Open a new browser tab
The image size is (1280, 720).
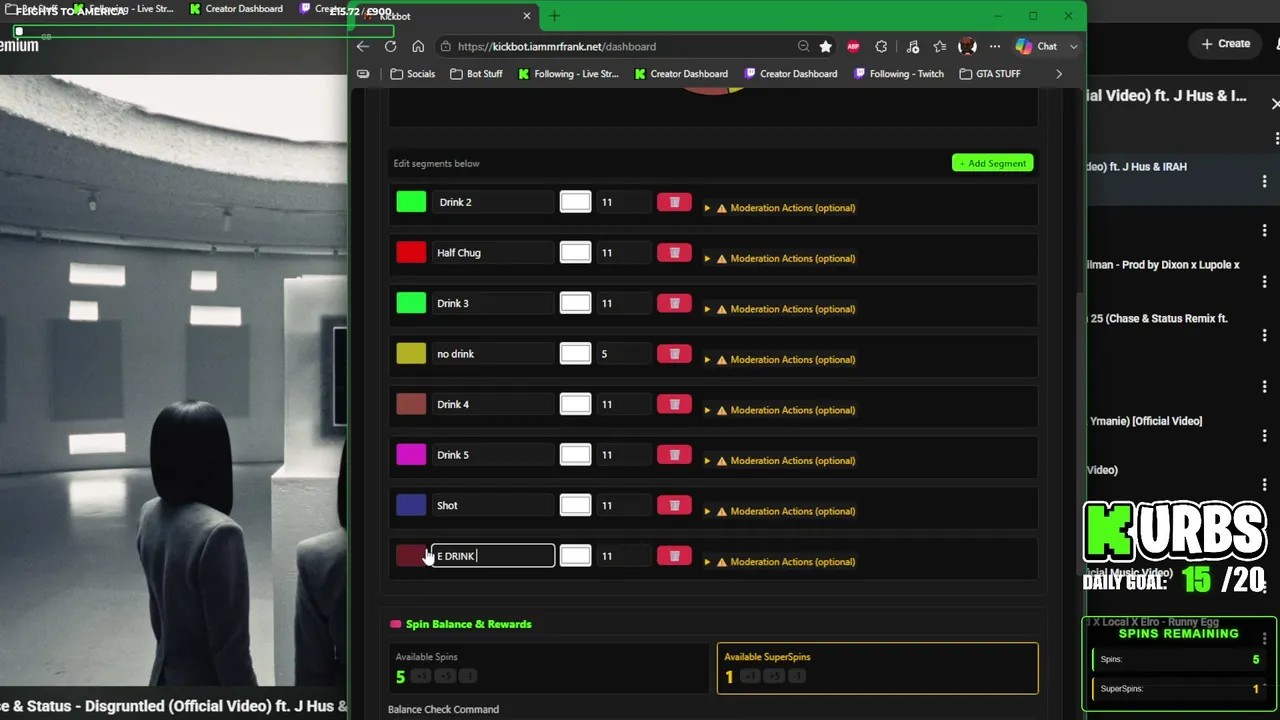[x=554, y=16]
